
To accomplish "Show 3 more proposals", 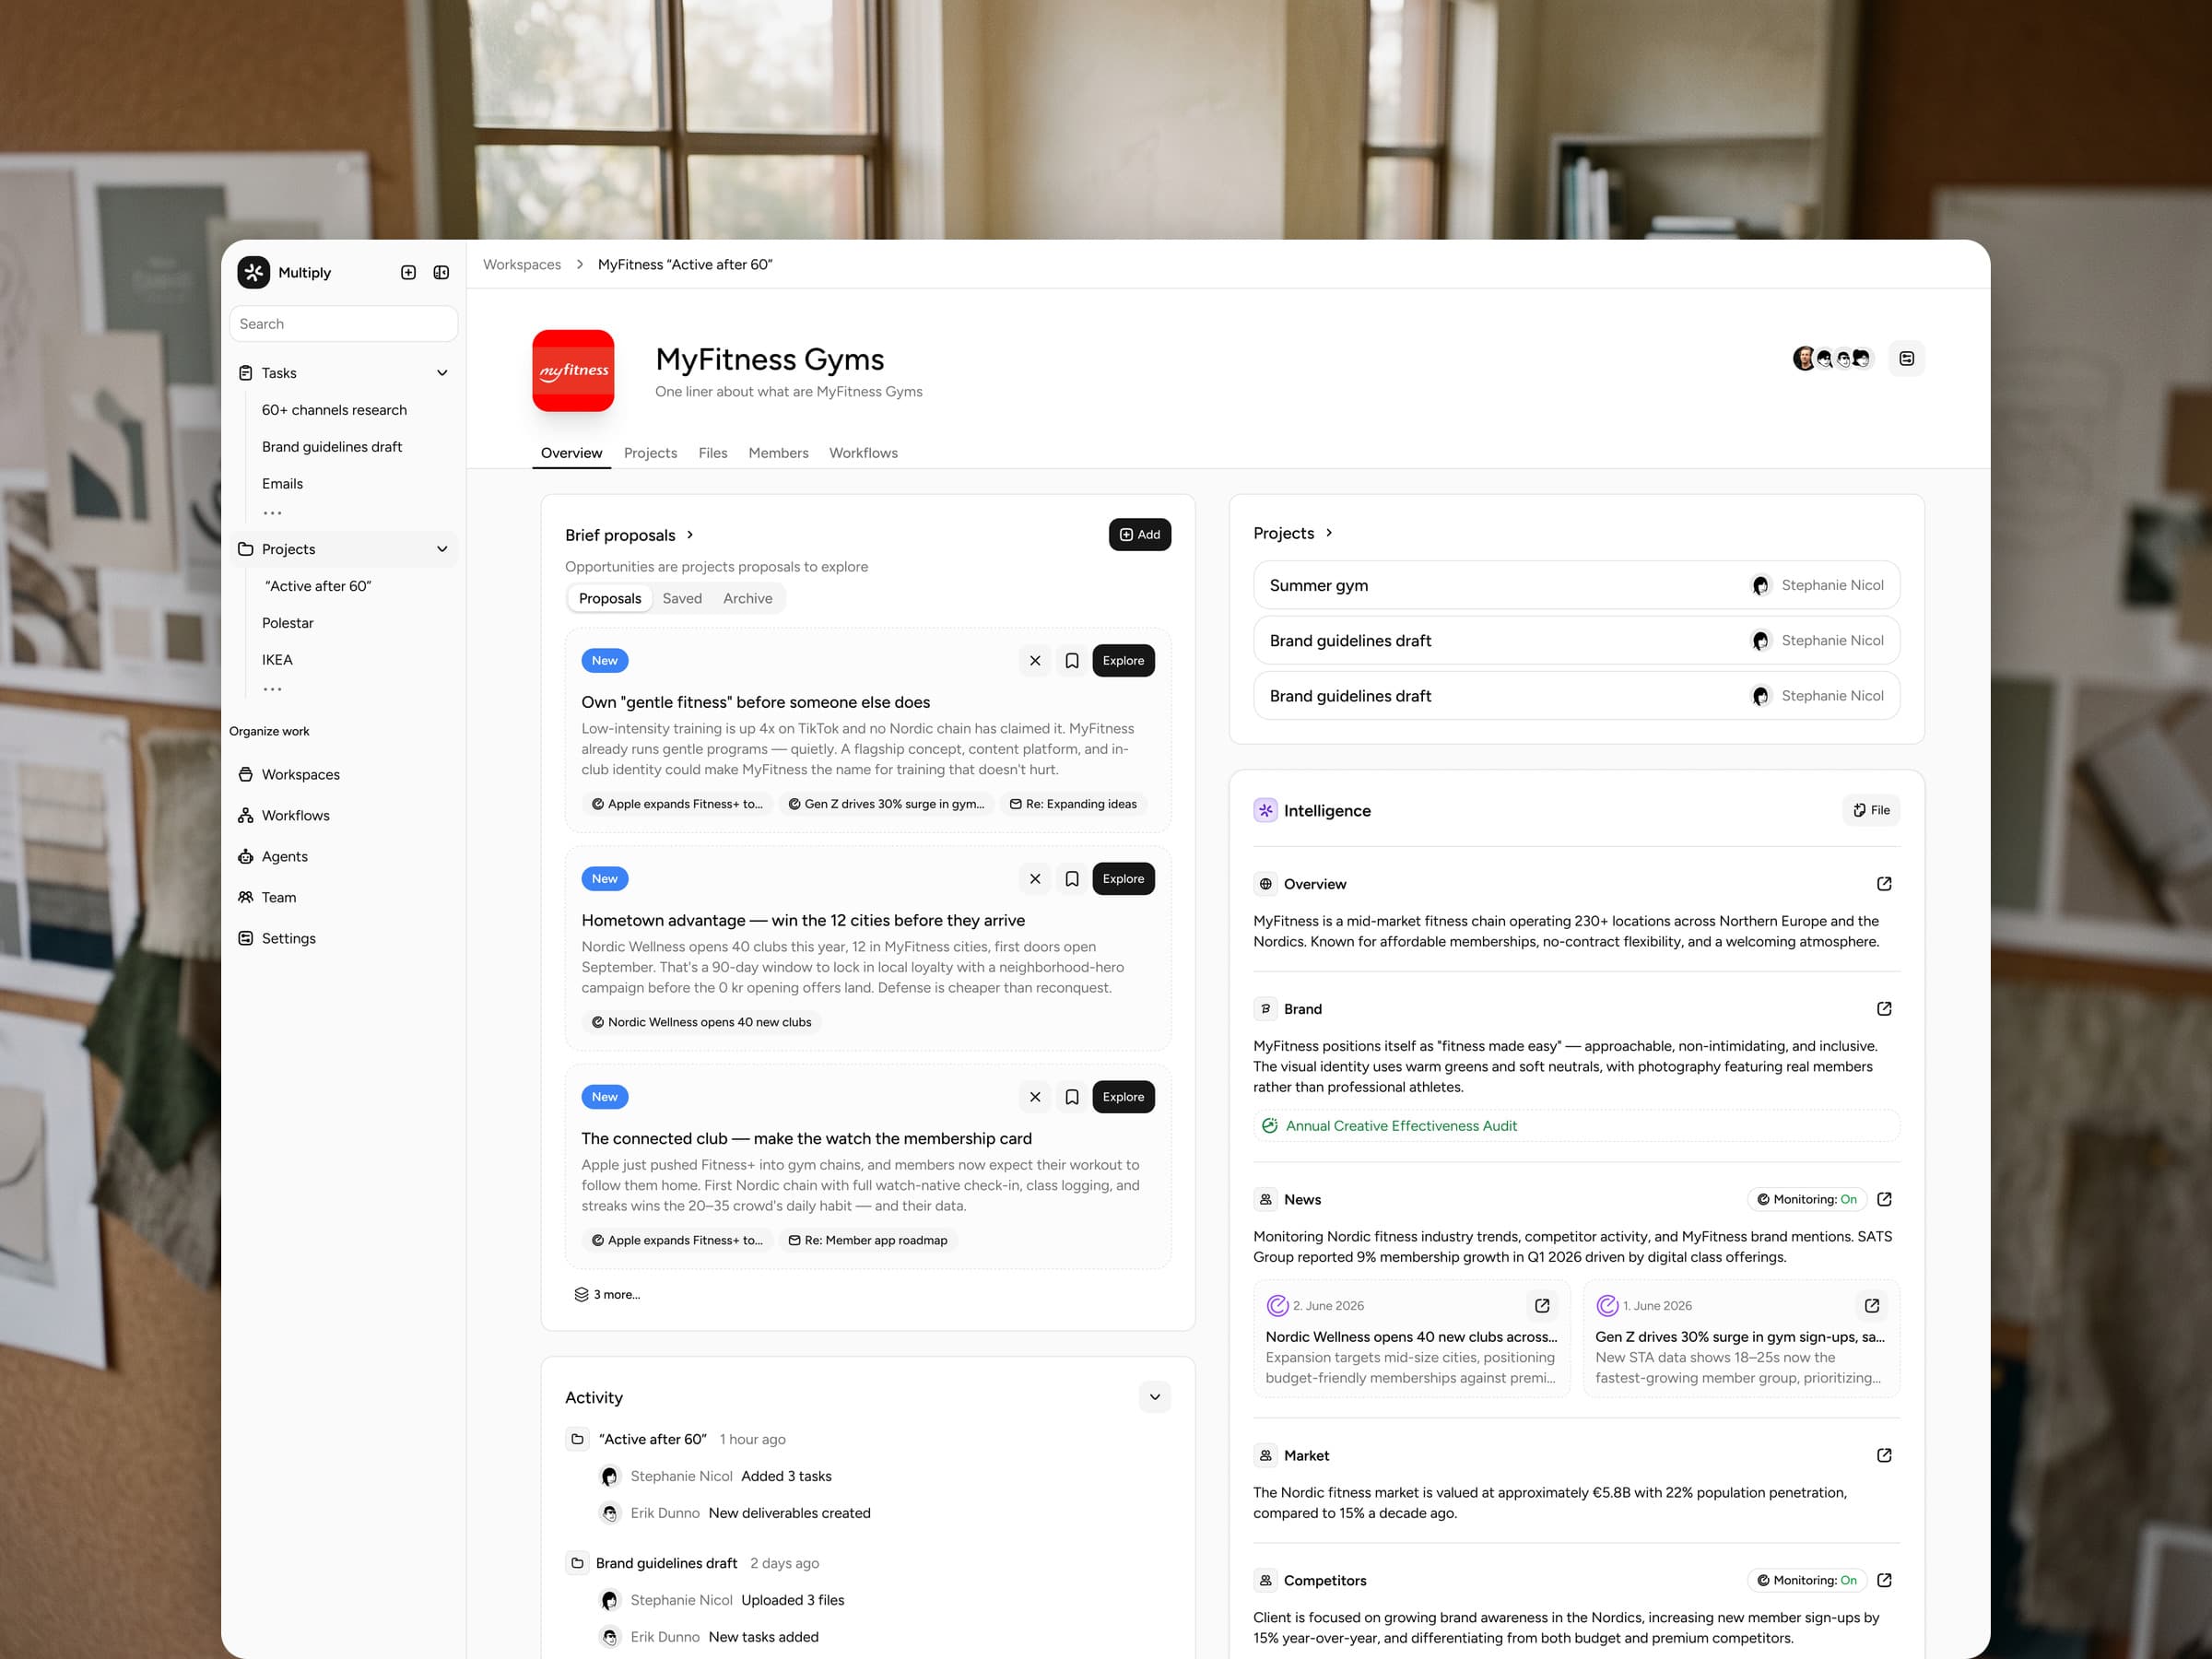I will tap(607, 1294).
